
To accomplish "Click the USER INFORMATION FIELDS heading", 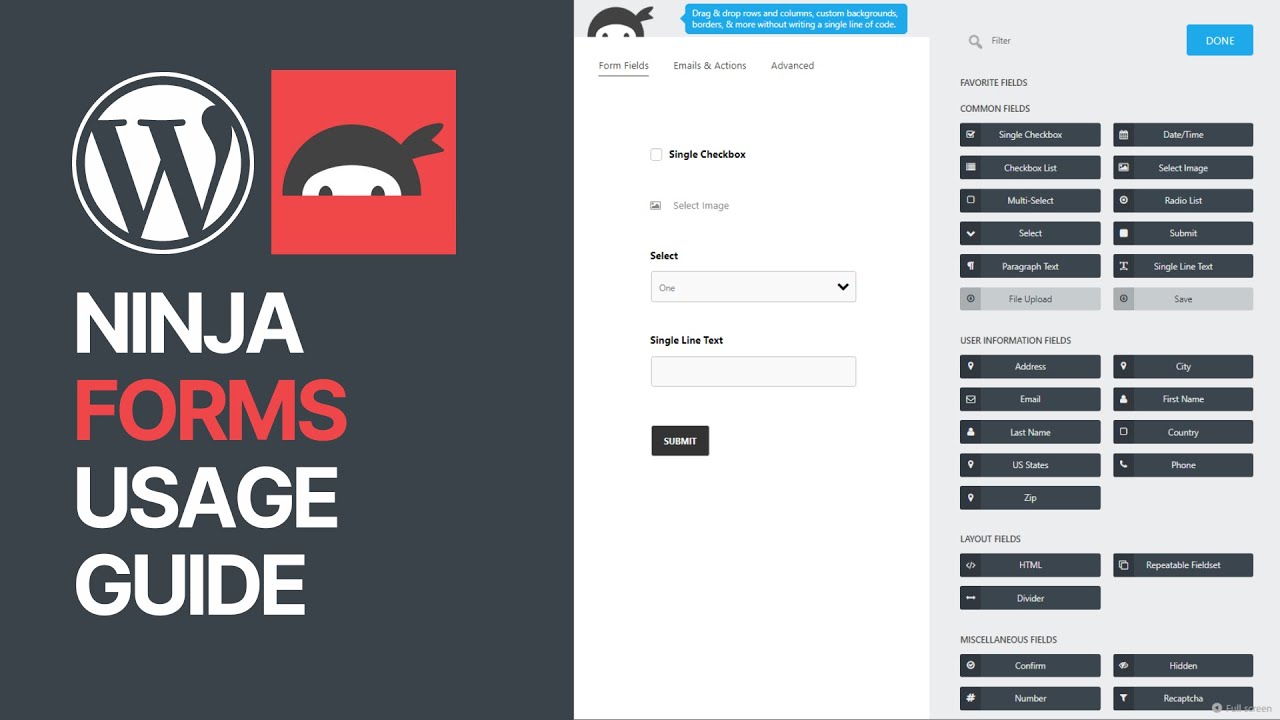I will (1015, 341).
